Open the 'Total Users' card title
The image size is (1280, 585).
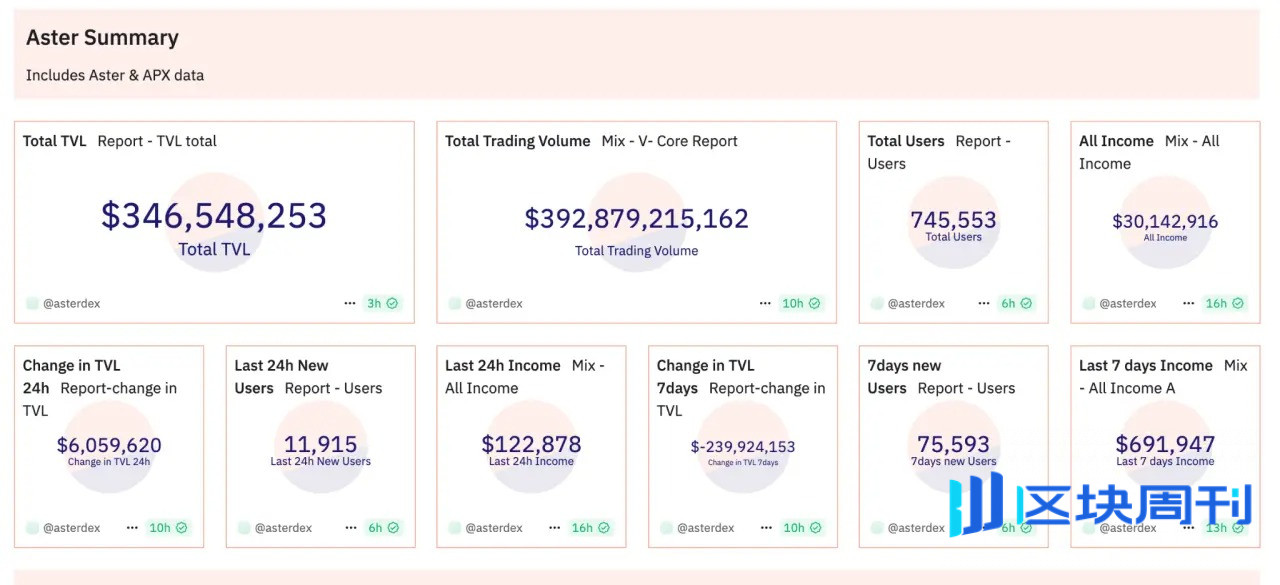click(x=906, y=141)
